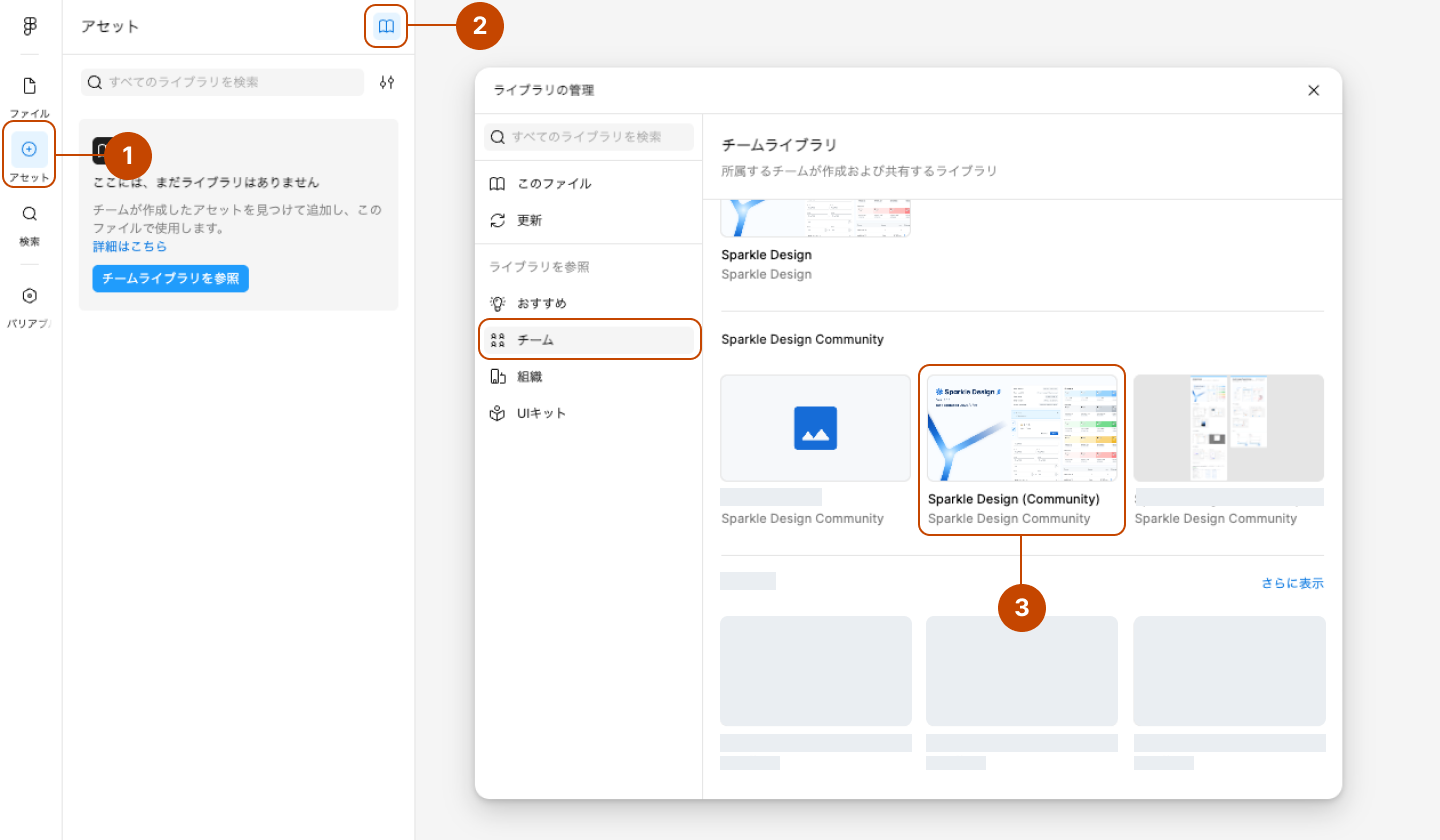Click the Sparkle Design Community section heading

pyautogui.click(x=802, y=339)
